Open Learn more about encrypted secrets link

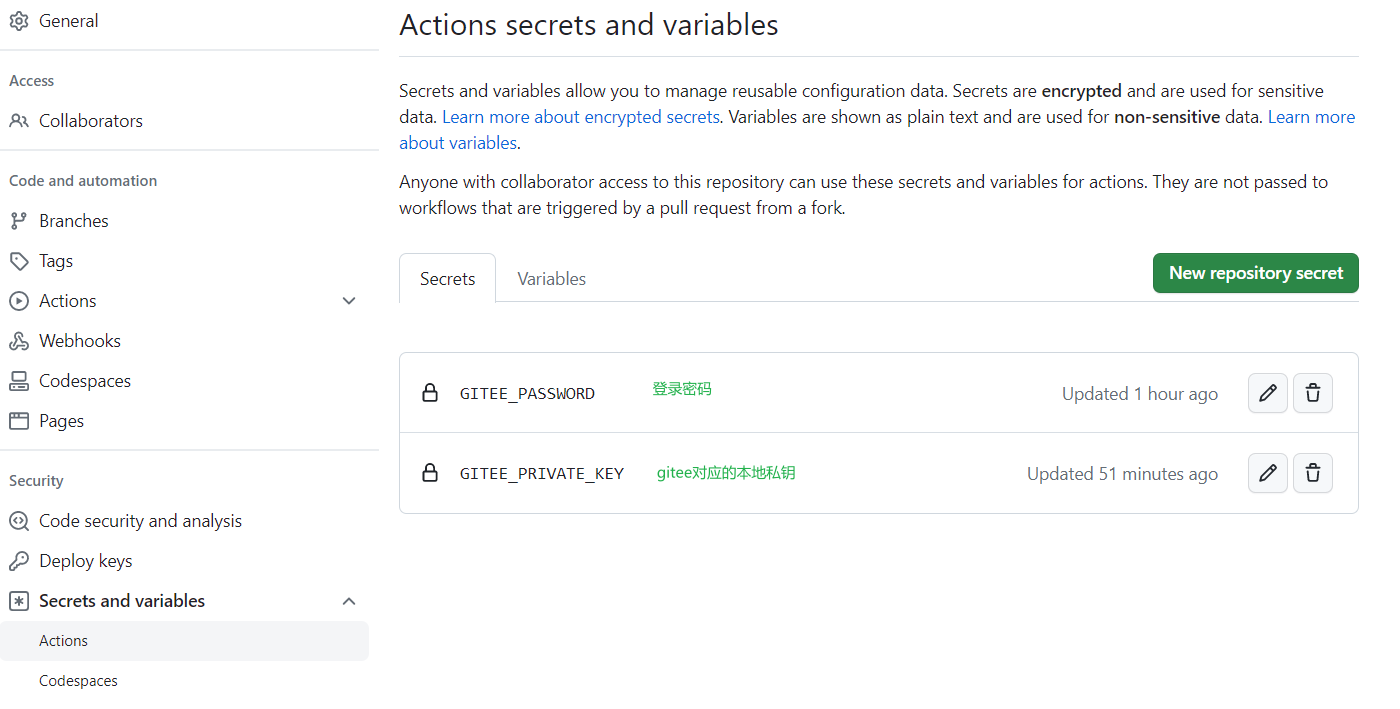coord(580,117)
